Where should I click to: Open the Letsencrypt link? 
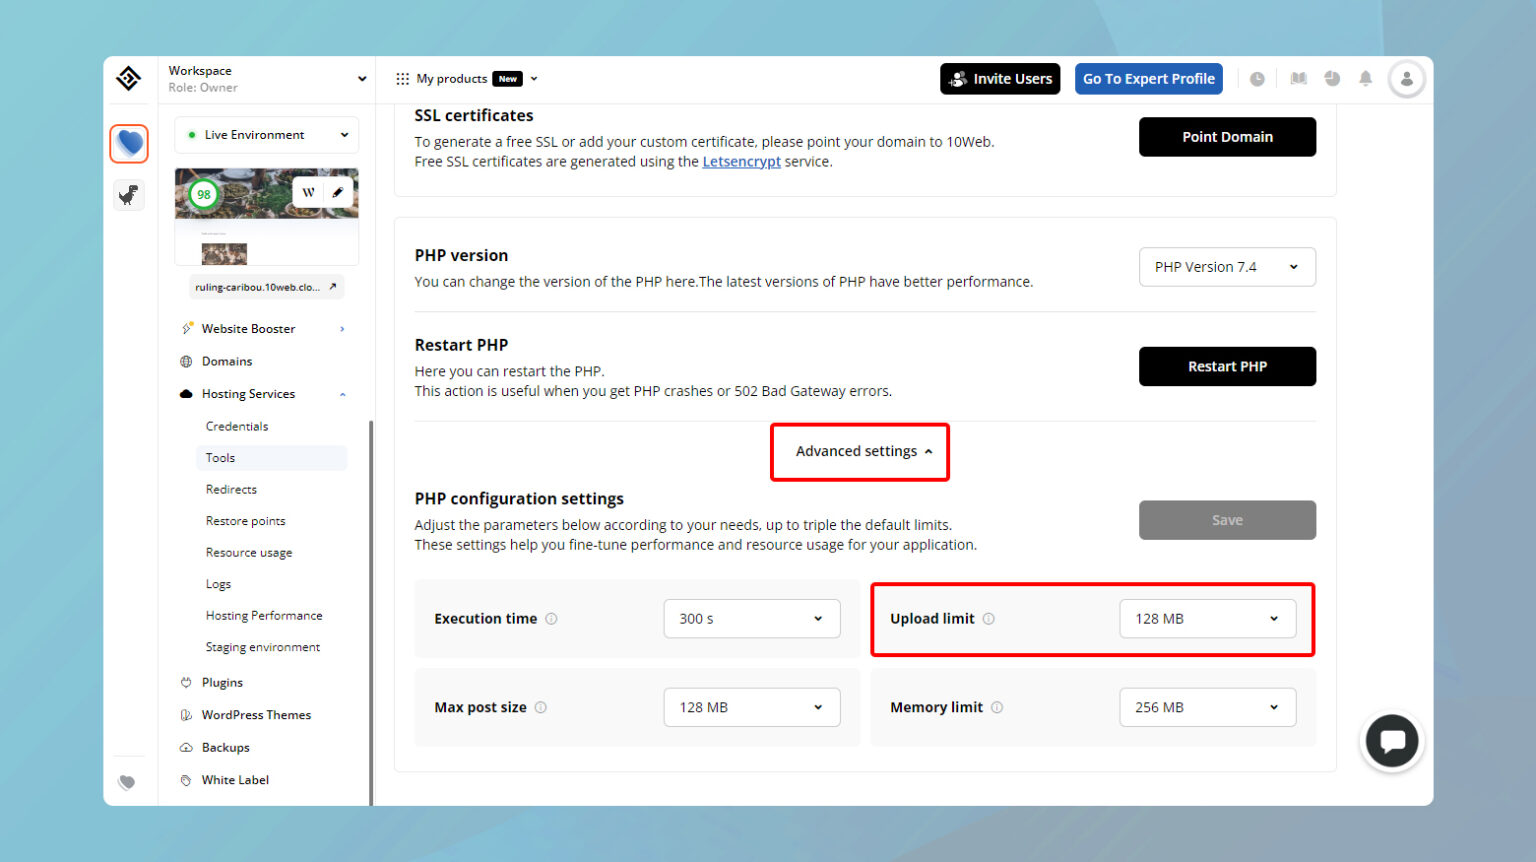pos(741,161)
